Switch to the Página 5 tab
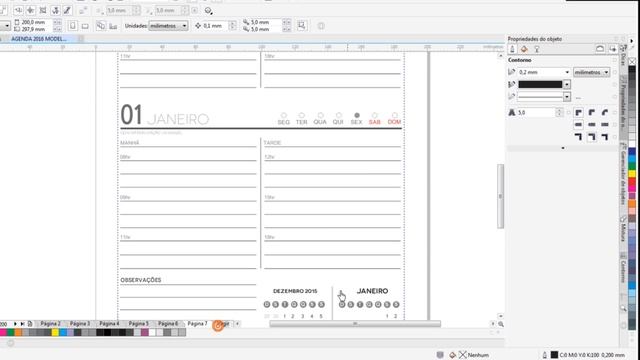 click(x=138, y=324)
